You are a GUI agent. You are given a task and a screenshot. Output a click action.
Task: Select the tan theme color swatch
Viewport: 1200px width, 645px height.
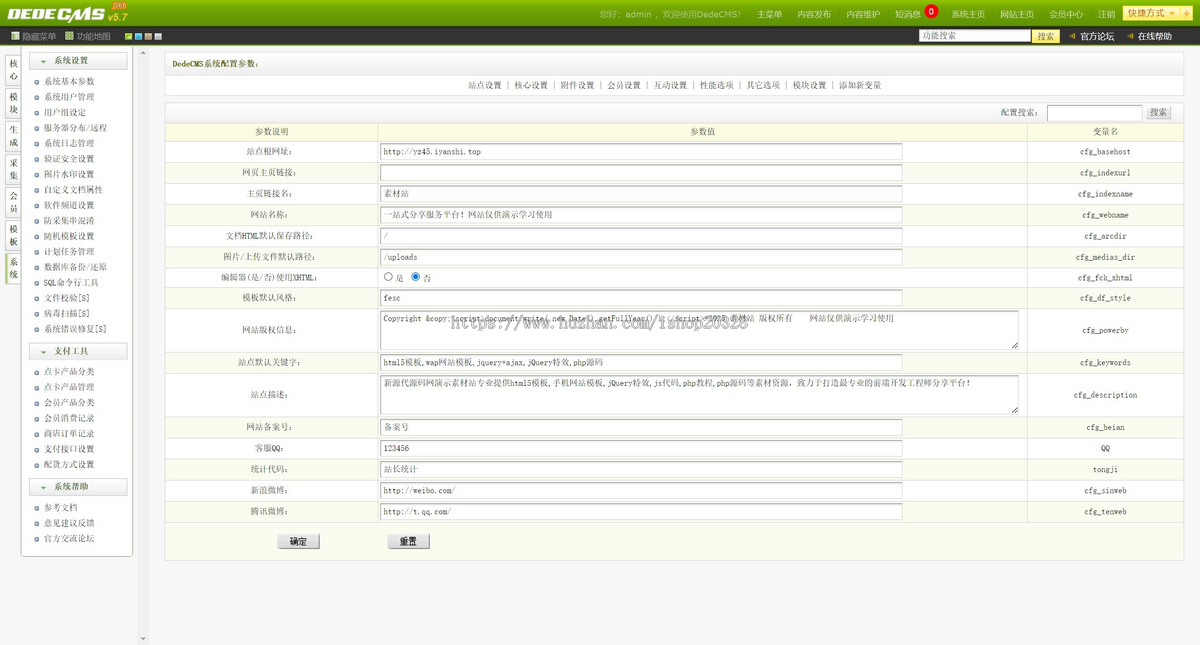(x=147, y=37)
